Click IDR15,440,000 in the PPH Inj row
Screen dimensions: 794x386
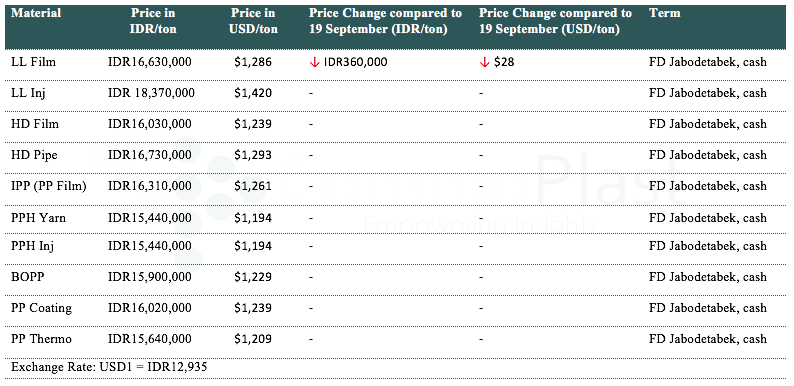coord(150,246)
